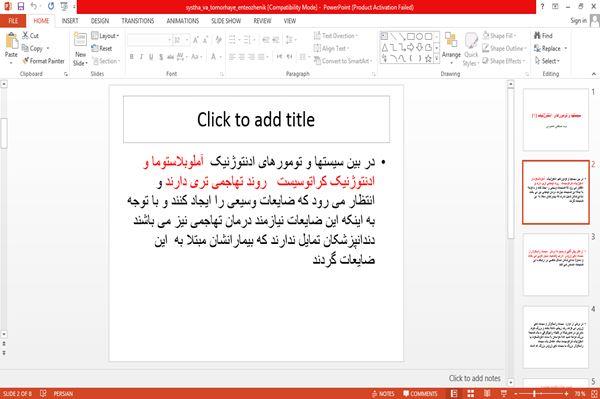Click the Paste icon
600x399 pixels.
11,41
